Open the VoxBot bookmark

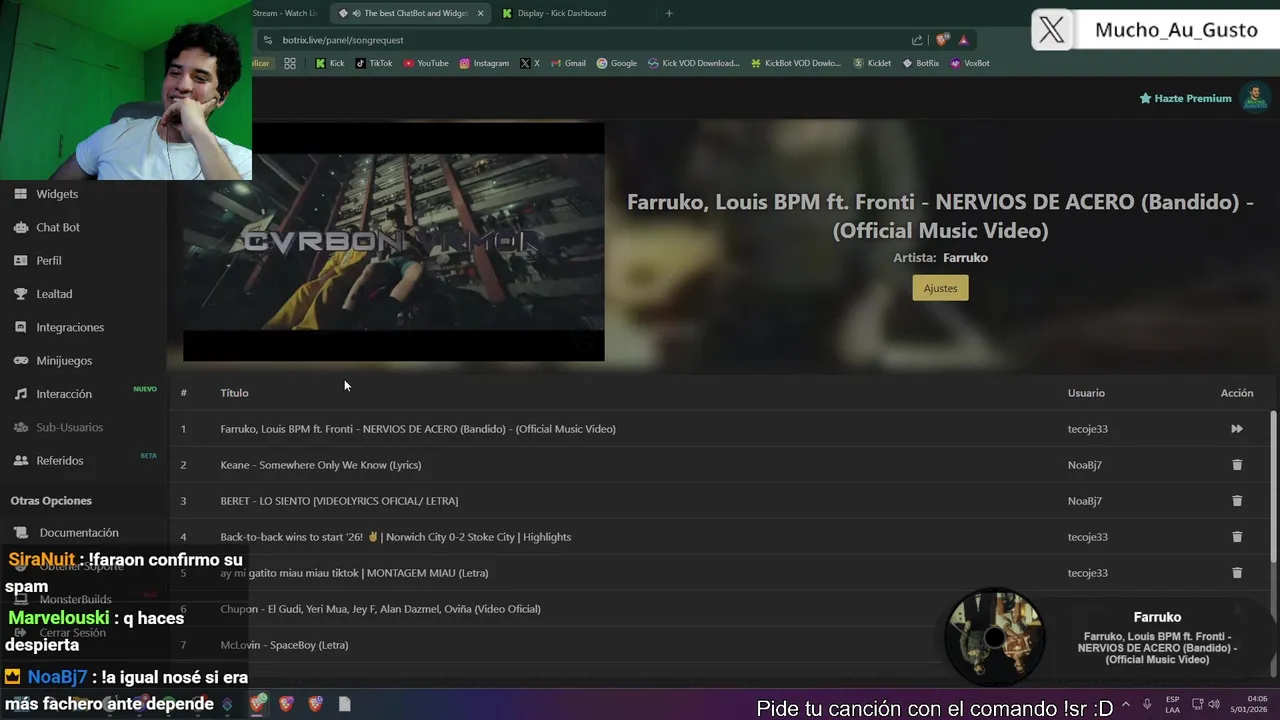tap(970, 63)
